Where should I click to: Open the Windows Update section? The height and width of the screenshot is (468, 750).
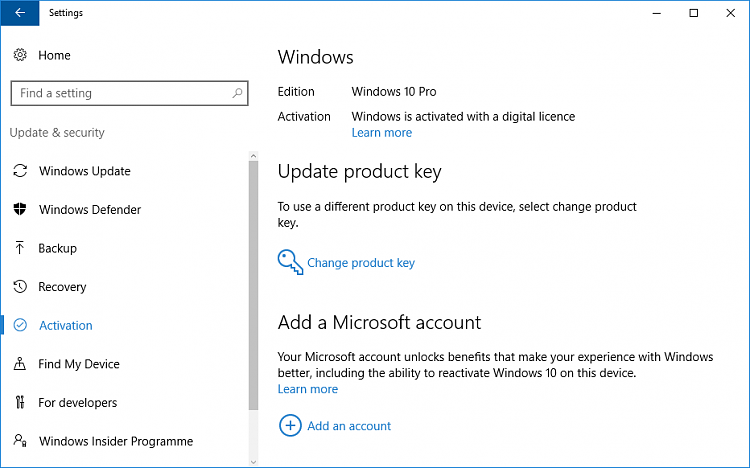[x=85, y=171]
